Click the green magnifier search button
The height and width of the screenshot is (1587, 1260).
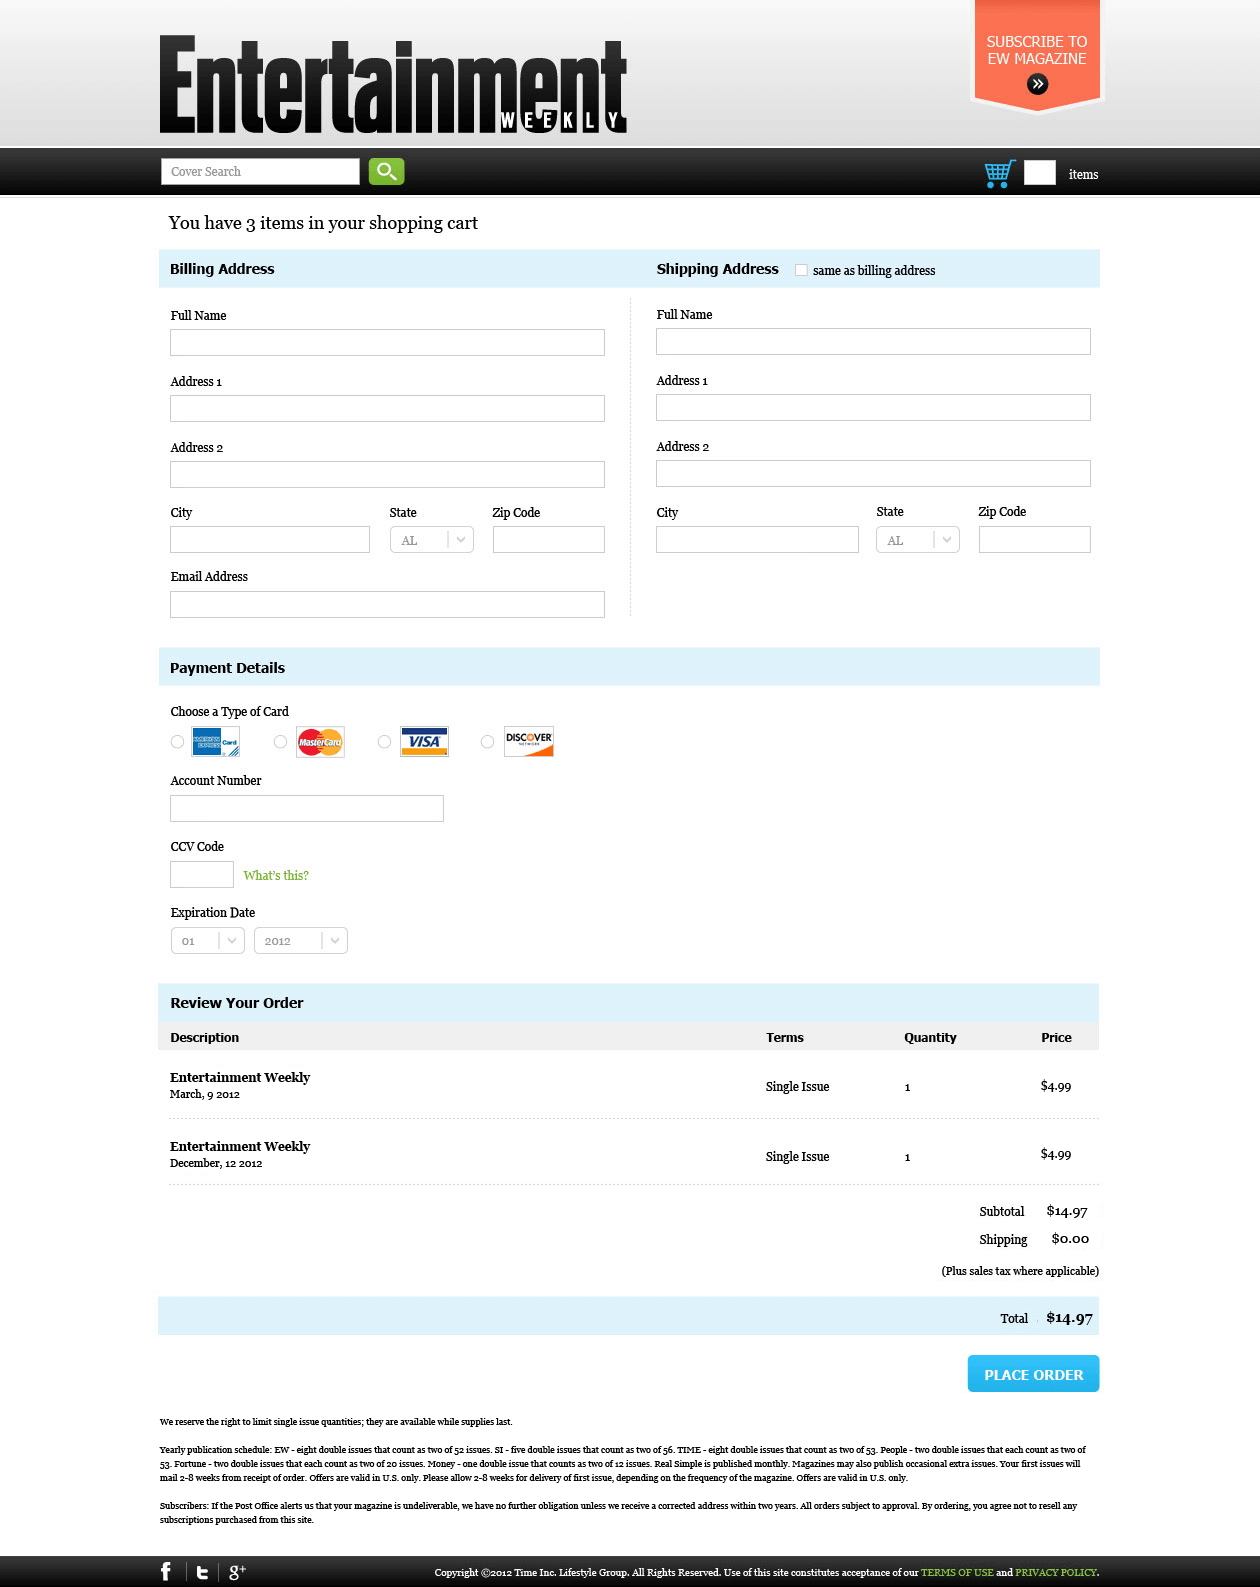[x=386, y=171]
